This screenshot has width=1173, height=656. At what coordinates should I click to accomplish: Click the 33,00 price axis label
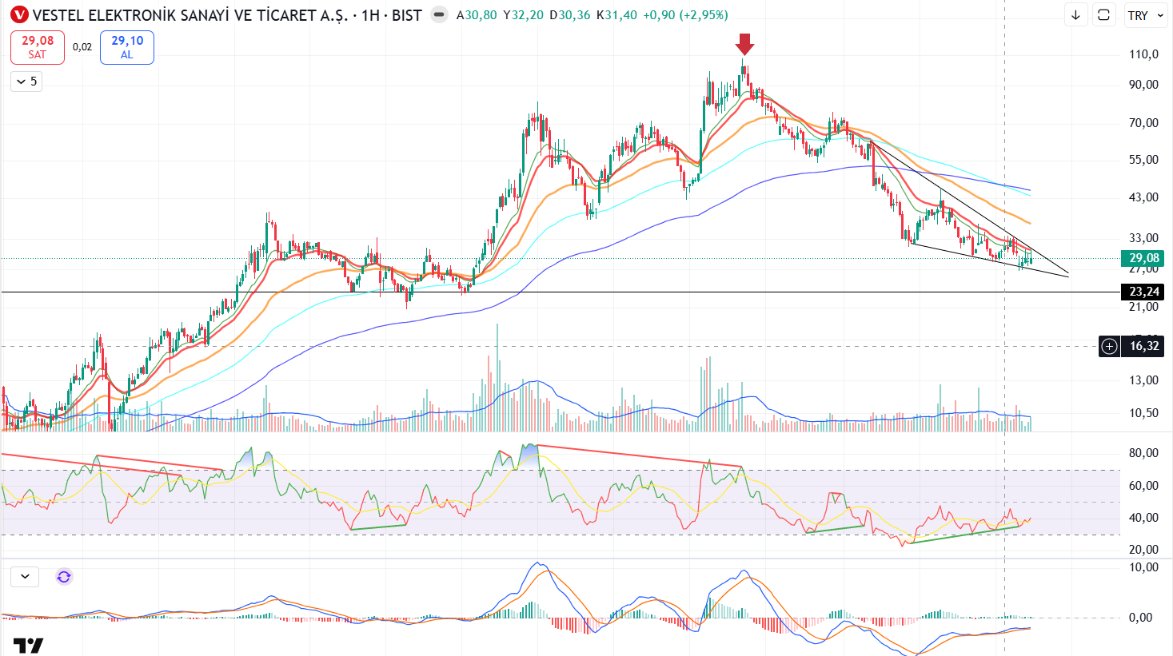pos(1144,238)
